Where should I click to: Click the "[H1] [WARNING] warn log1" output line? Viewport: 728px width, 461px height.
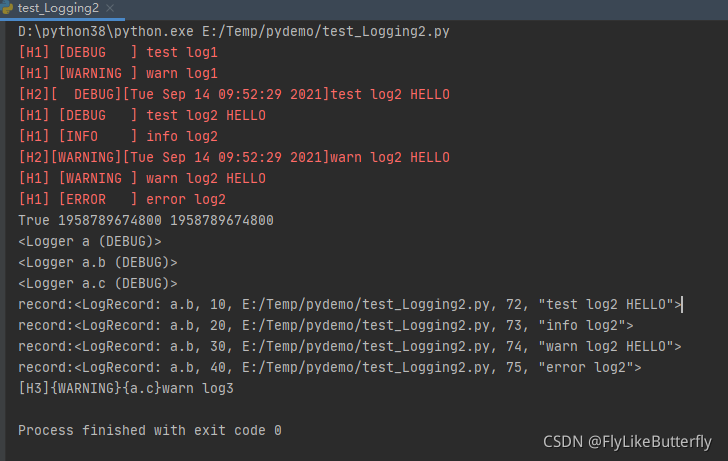point(118,73)
